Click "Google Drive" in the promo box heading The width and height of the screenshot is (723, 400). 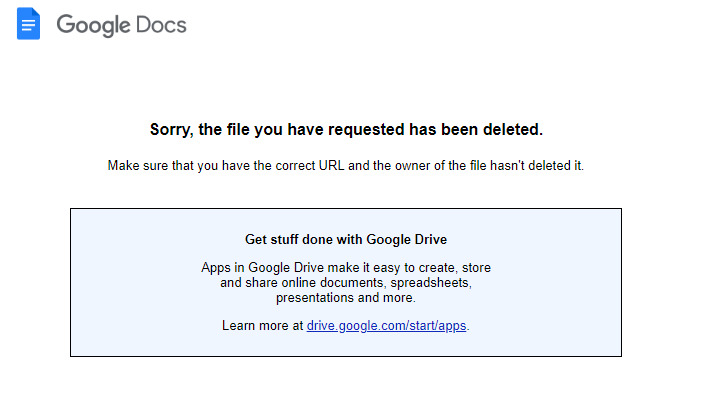pyautogui.click(x=406, y=240)
